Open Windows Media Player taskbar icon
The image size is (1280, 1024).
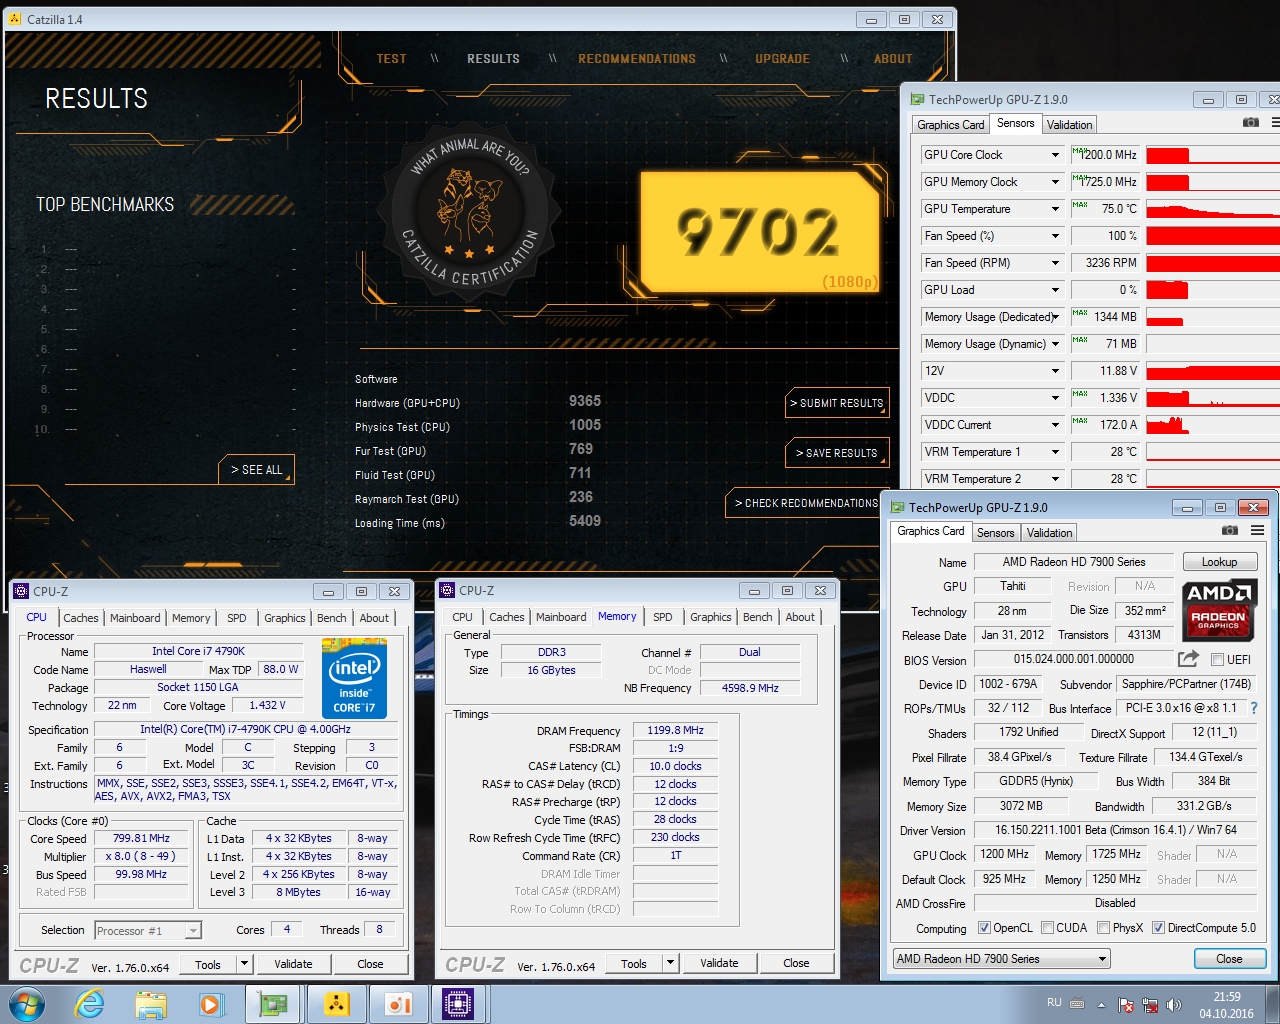click(212, 1003)
